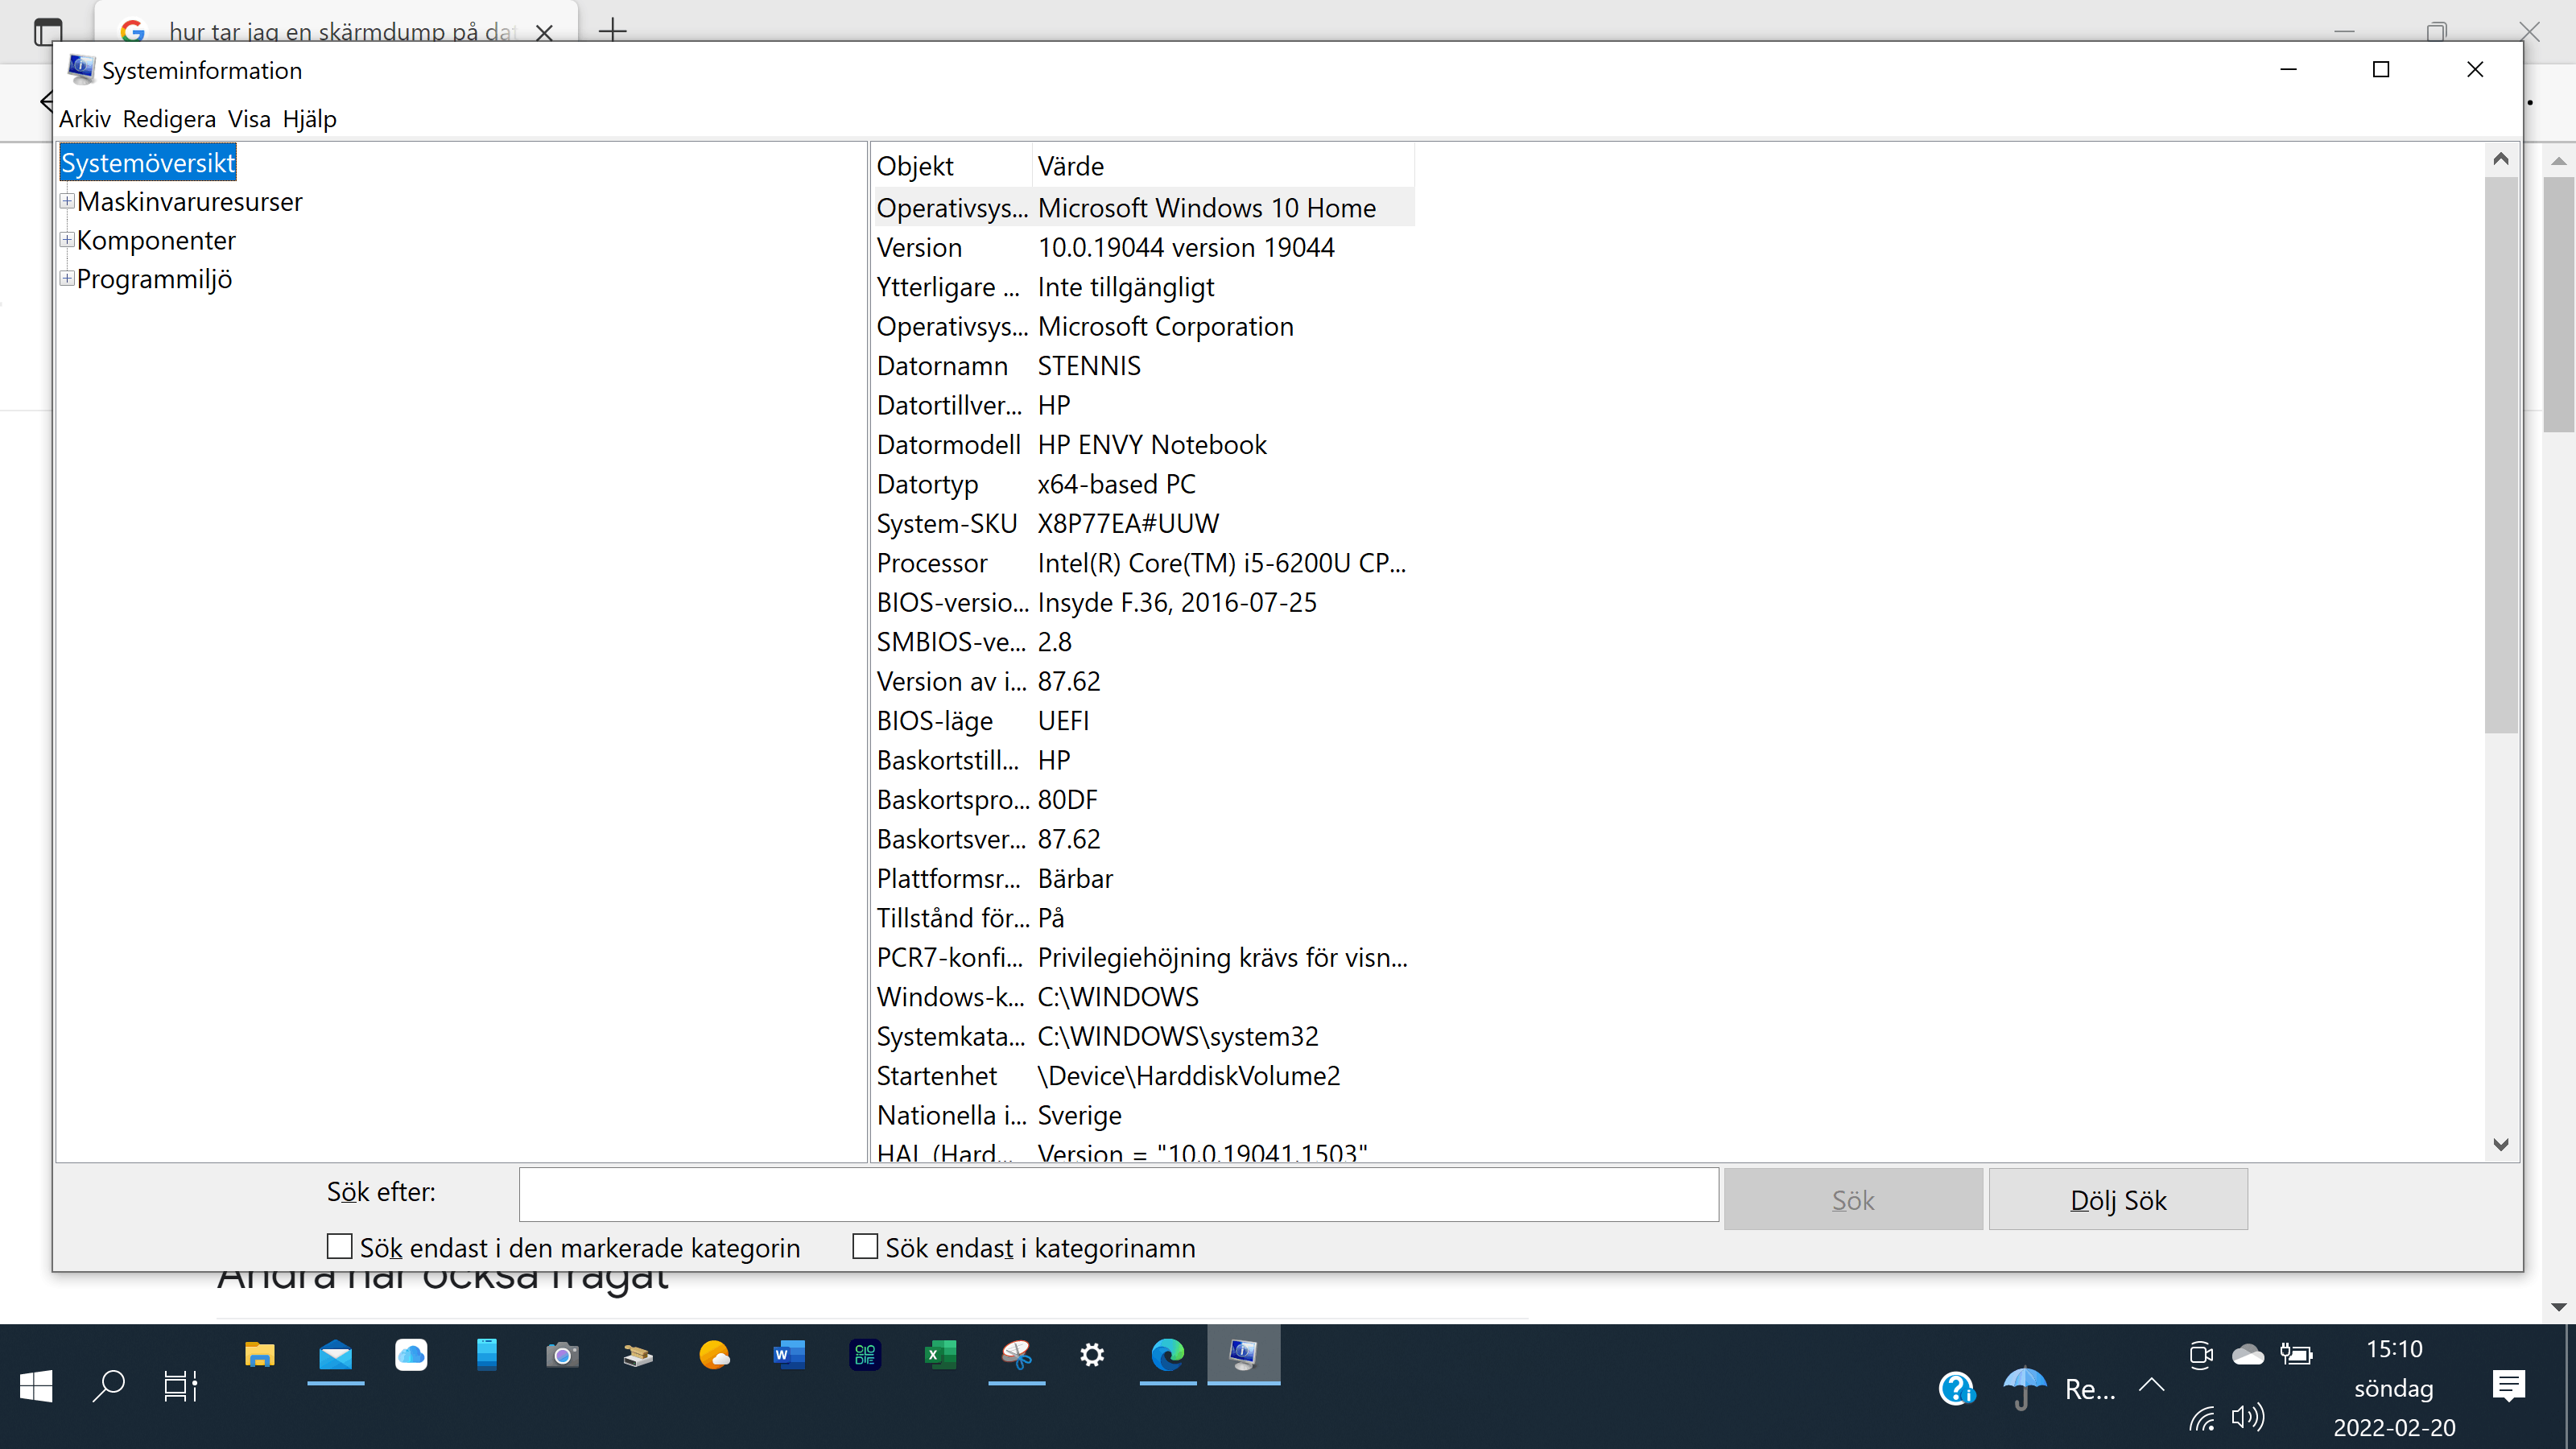This screenshot has height=1449, width=2576.
Task: Open the weather umbrella taskbar widget
Action: coord(2023,1388)
